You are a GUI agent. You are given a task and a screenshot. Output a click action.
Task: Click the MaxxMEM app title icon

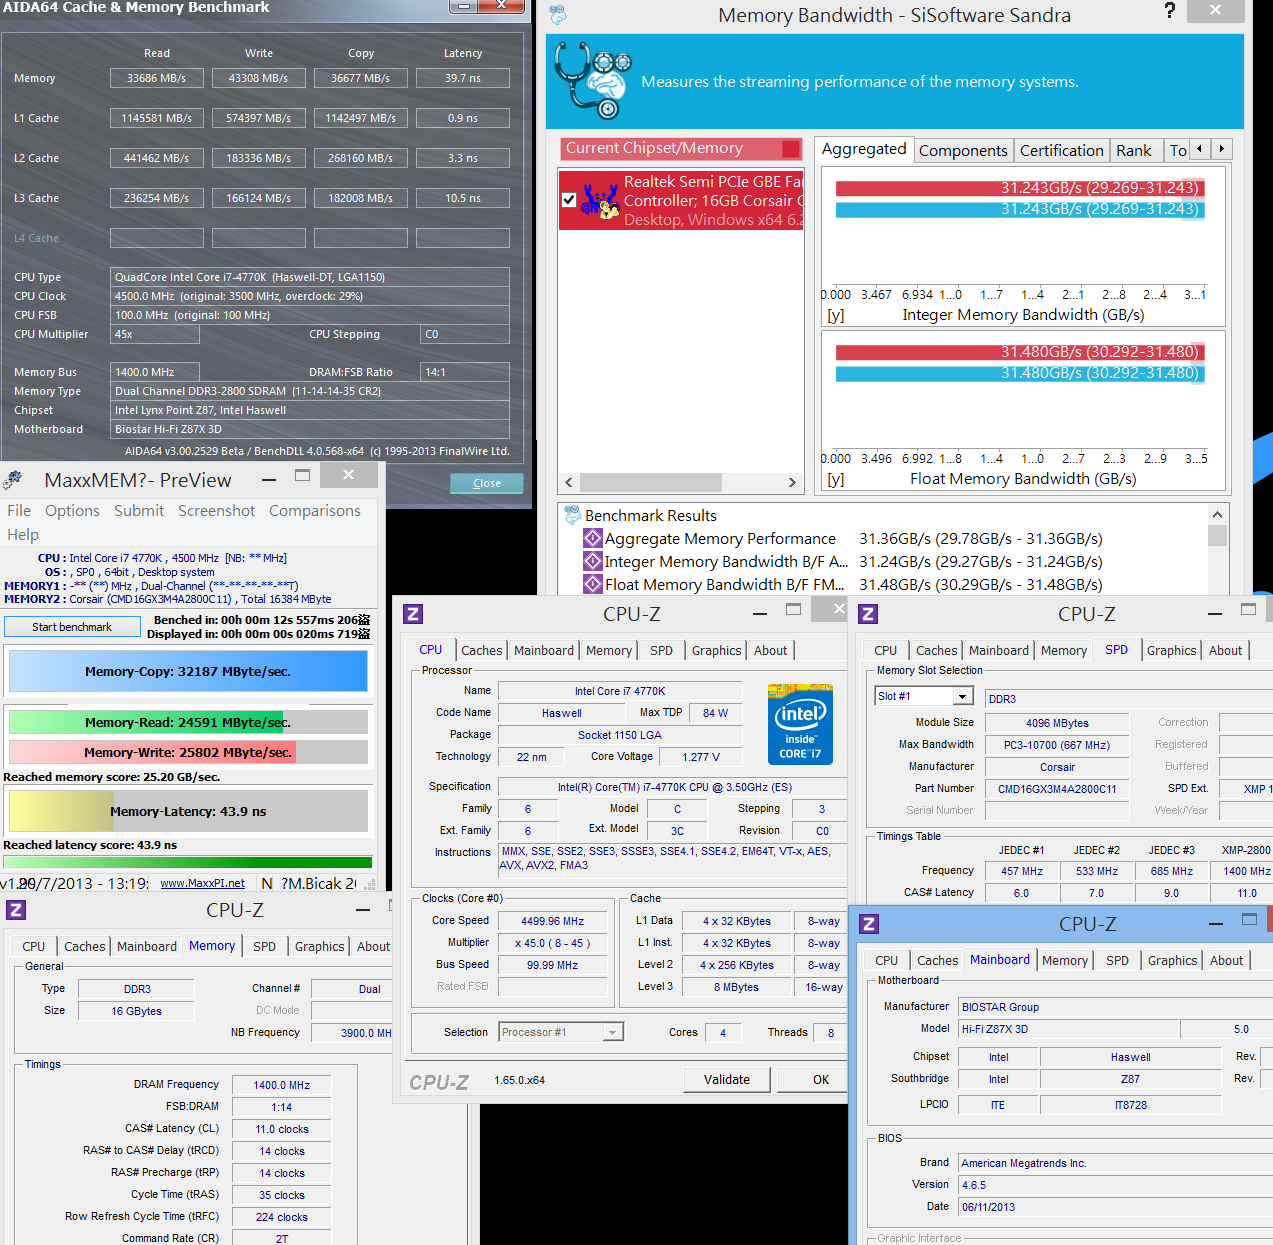(12, 481)
